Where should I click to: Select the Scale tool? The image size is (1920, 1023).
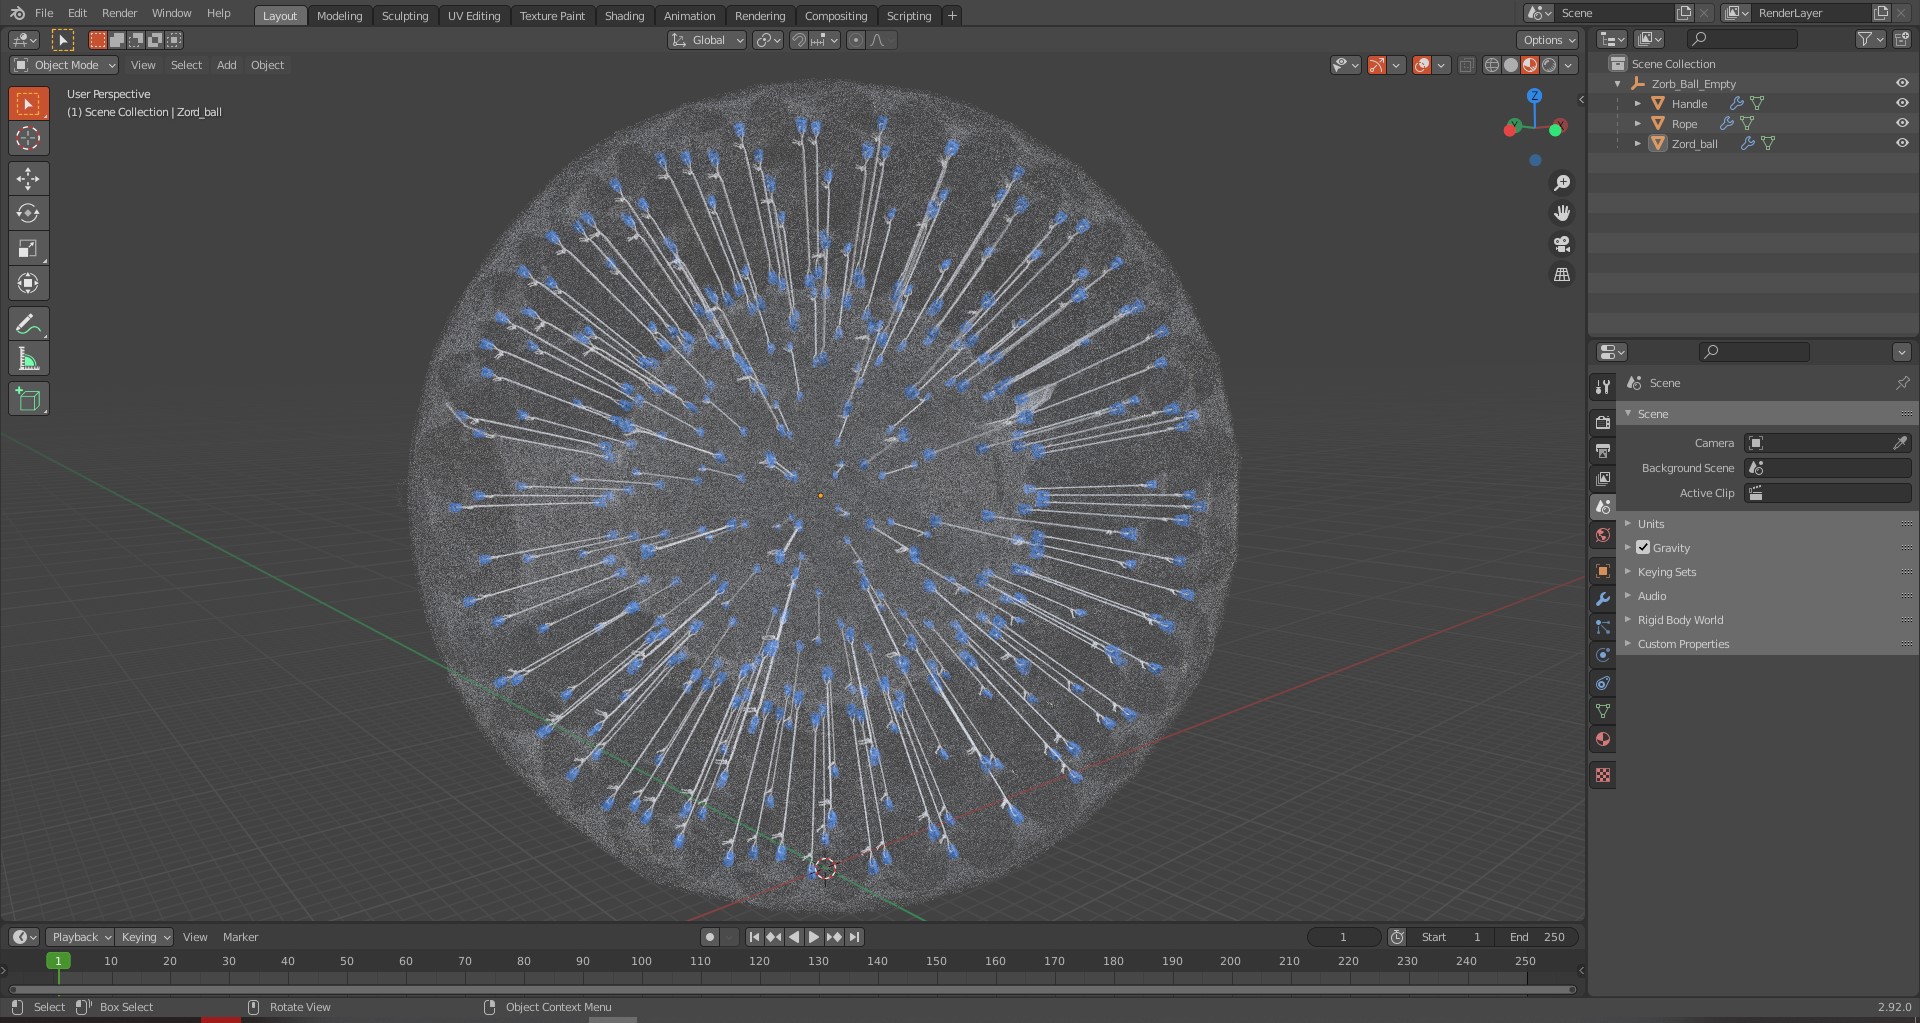point(28,249)
